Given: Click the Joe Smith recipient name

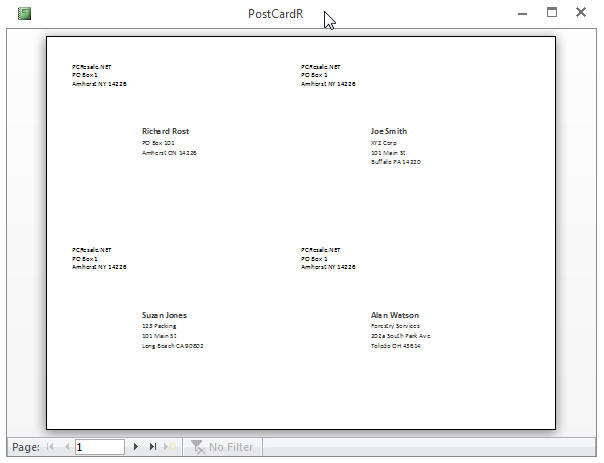Looking at the screenshot, I should point(388,131).
